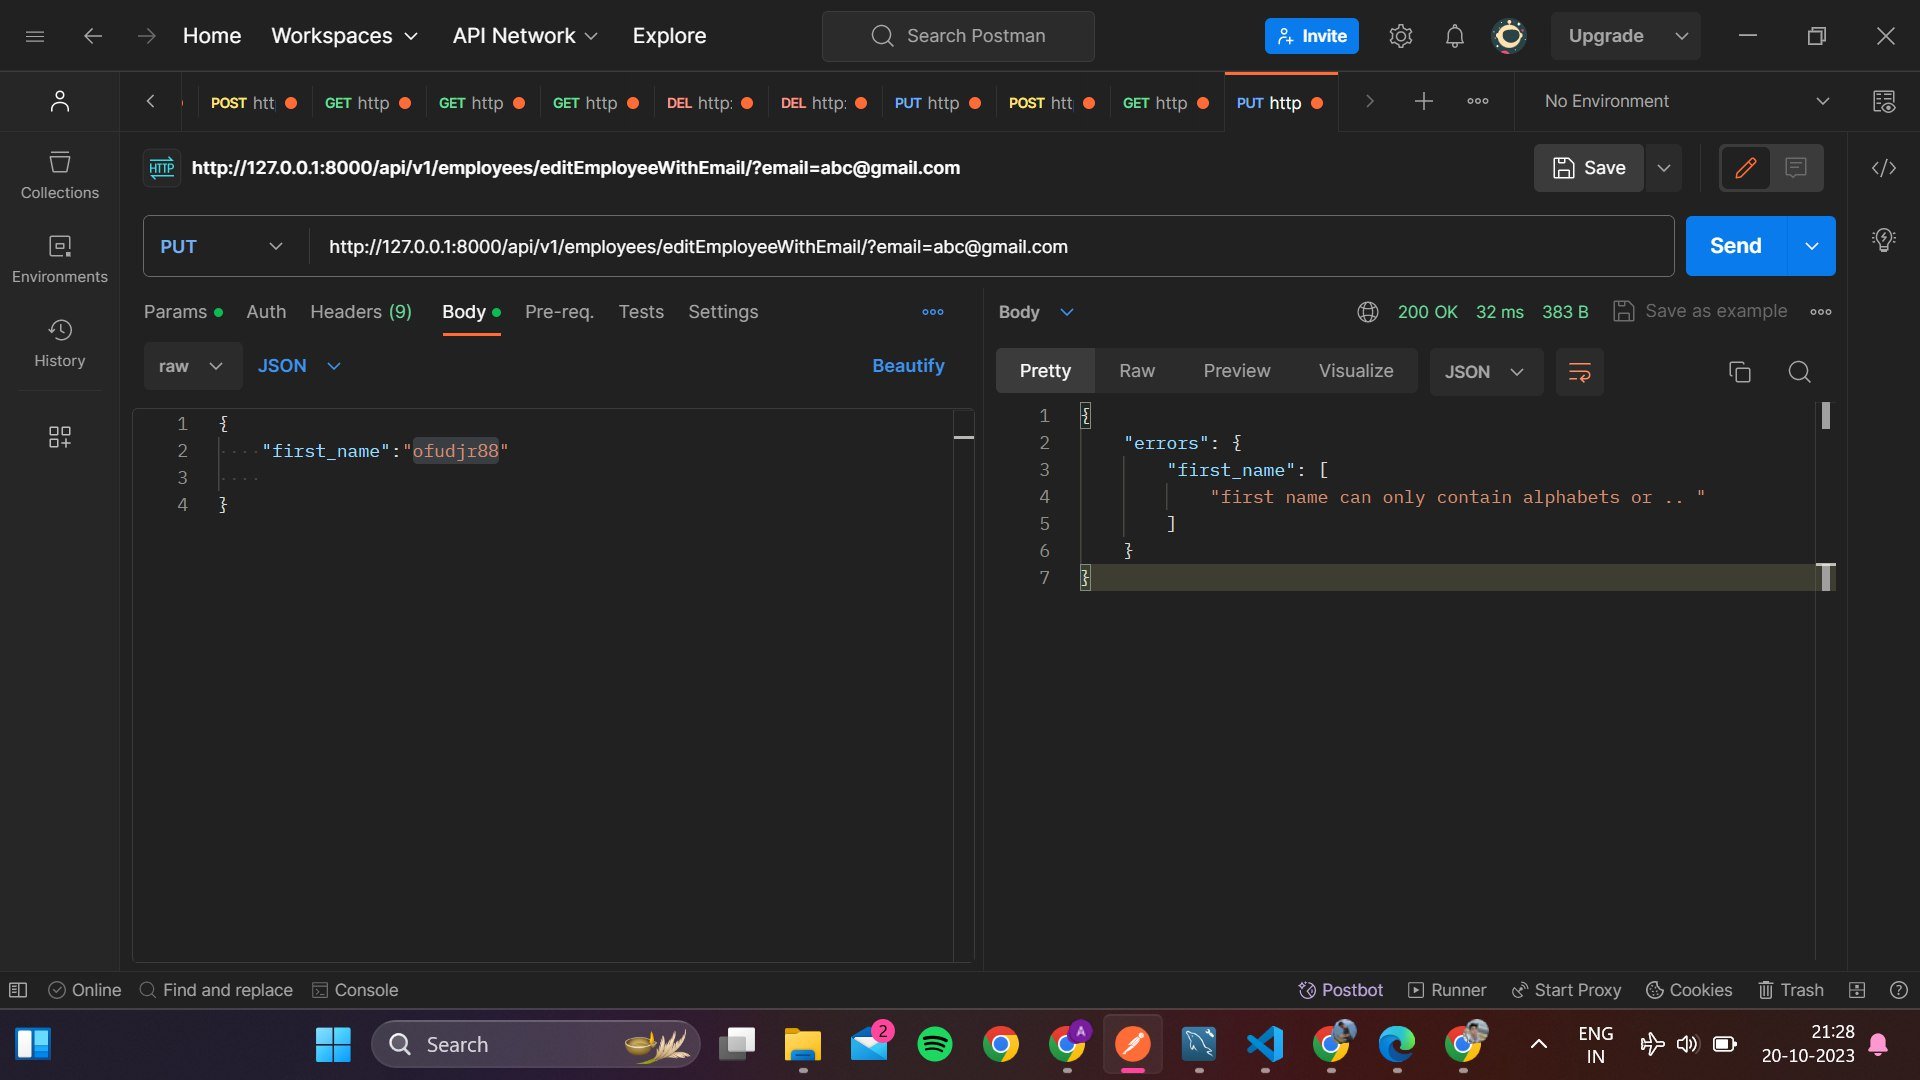Expand the No Environment dropdown
This screenshot has width=1920, height=1080.
(1823, 101)
